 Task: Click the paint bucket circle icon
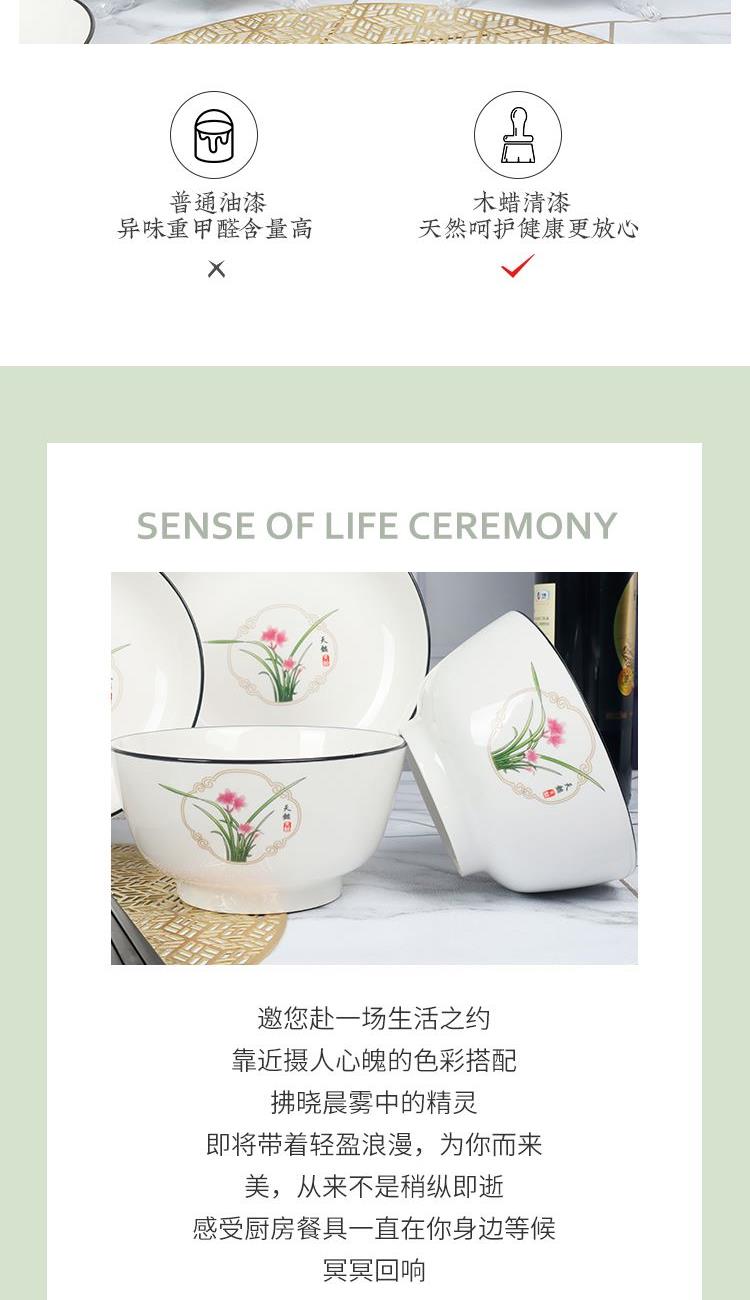click(214, 135)
